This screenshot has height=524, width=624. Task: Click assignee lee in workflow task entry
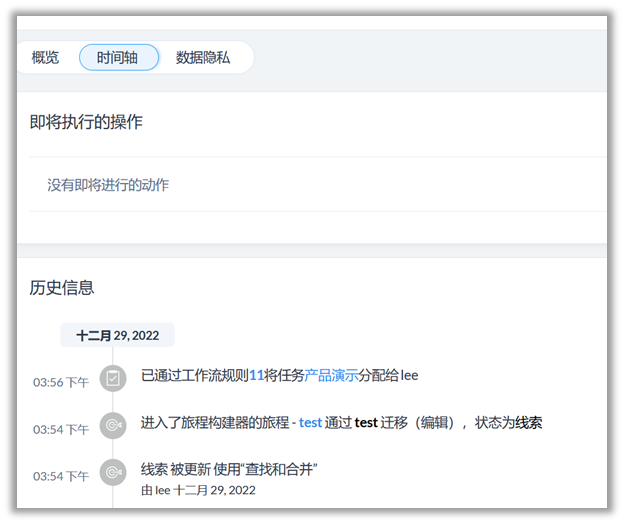[409, 376]
